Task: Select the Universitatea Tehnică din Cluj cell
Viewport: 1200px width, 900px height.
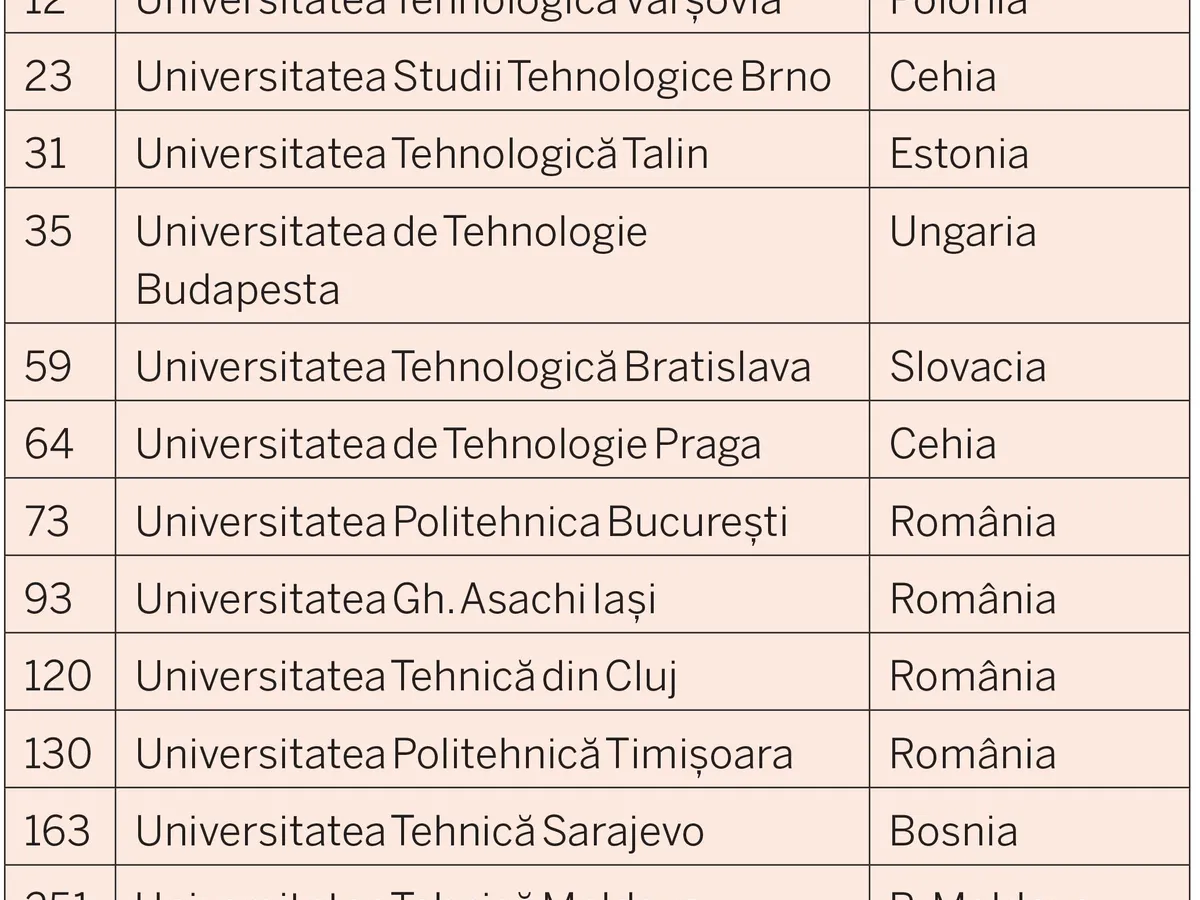Action: click(x=406, y=677)
